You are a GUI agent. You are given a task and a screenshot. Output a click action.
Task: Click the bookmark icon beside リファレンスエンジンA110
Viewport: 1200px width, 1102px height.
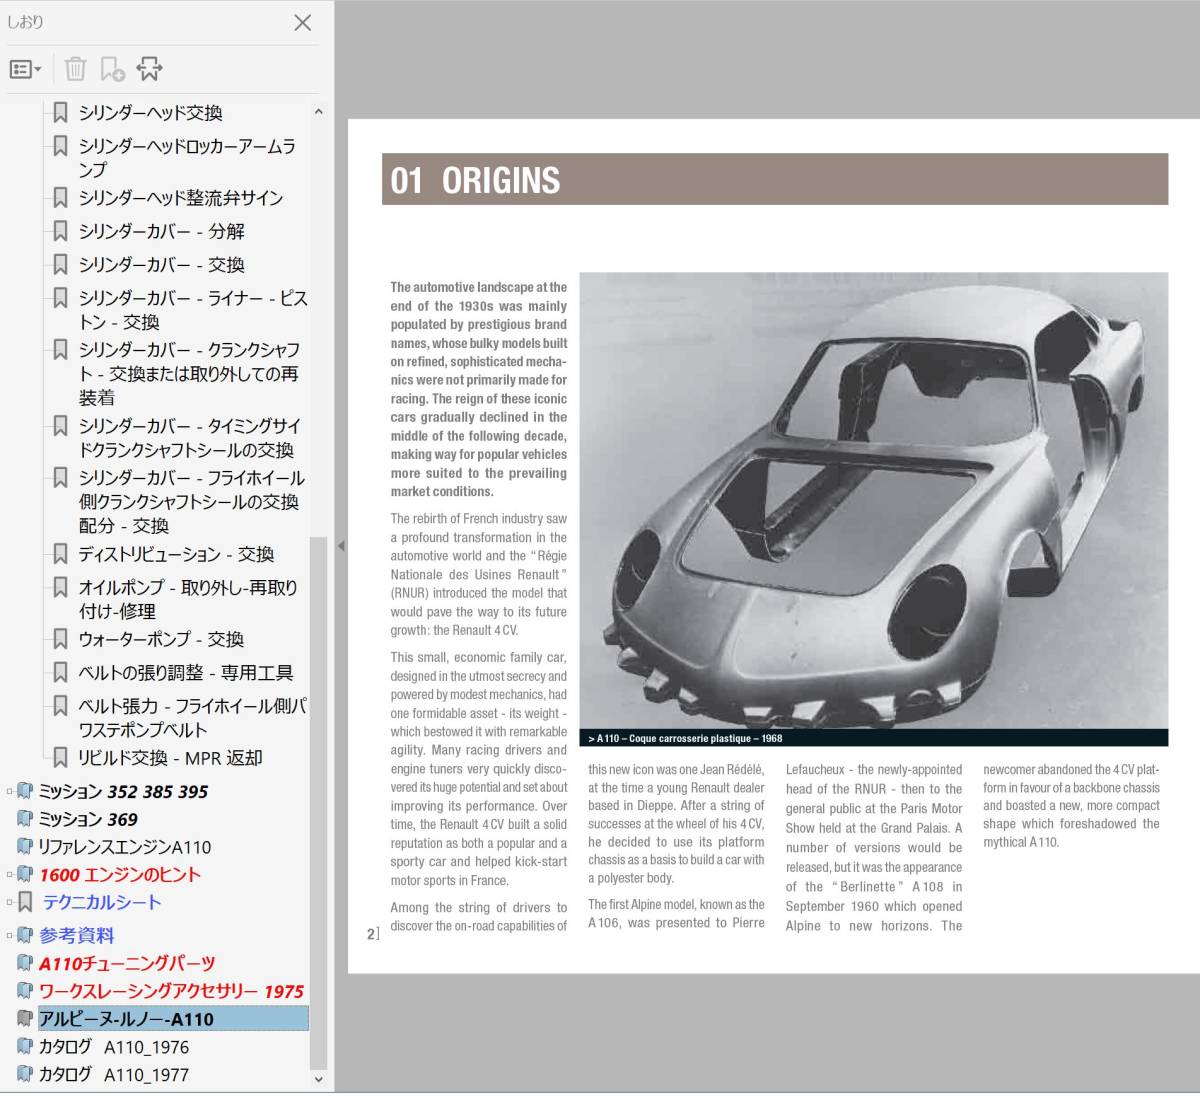pos(25,847)
